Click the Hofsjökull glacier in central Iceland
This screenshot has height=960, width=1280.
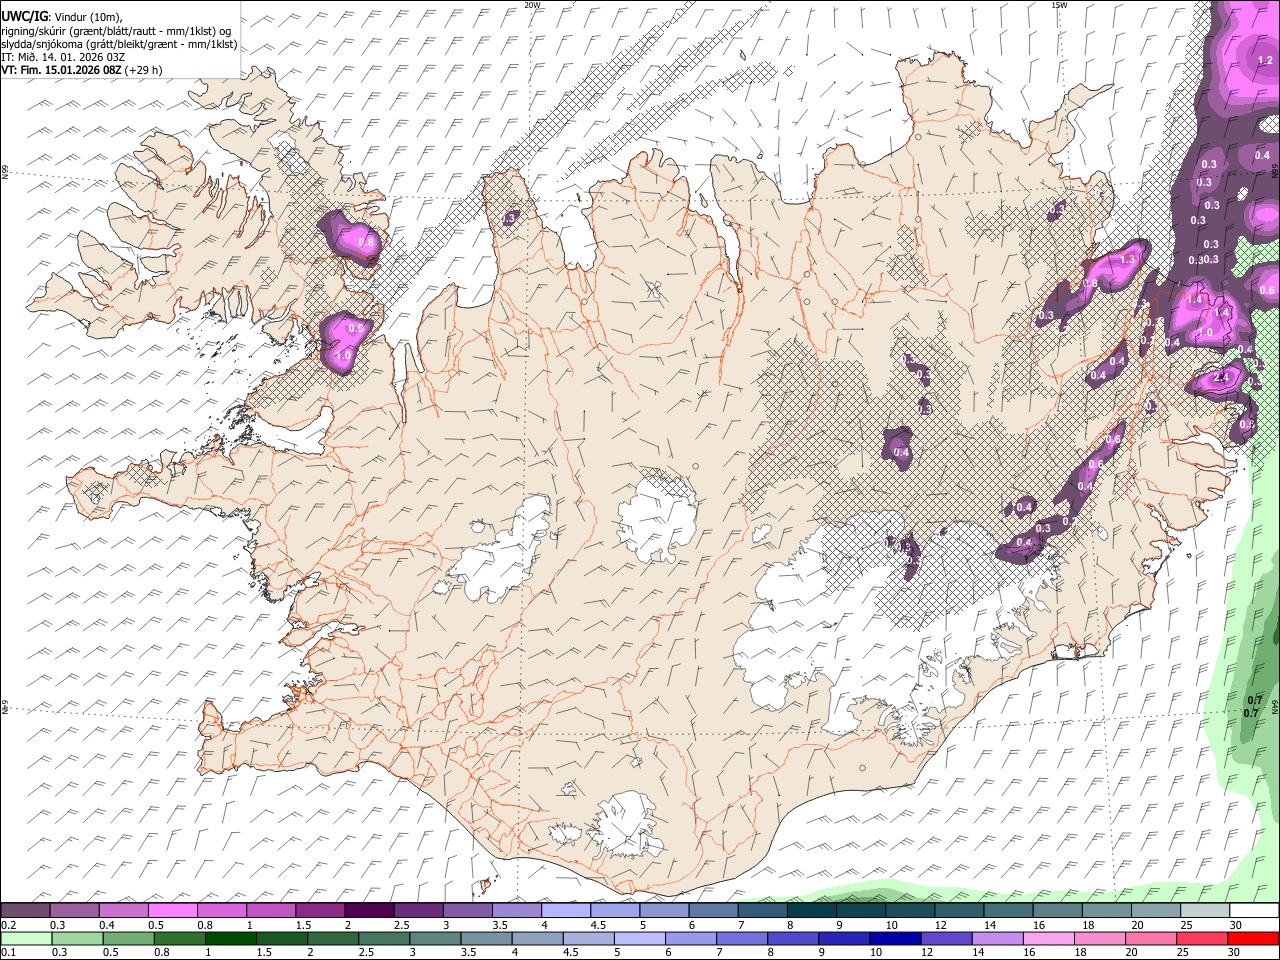[x=658, y=517]
